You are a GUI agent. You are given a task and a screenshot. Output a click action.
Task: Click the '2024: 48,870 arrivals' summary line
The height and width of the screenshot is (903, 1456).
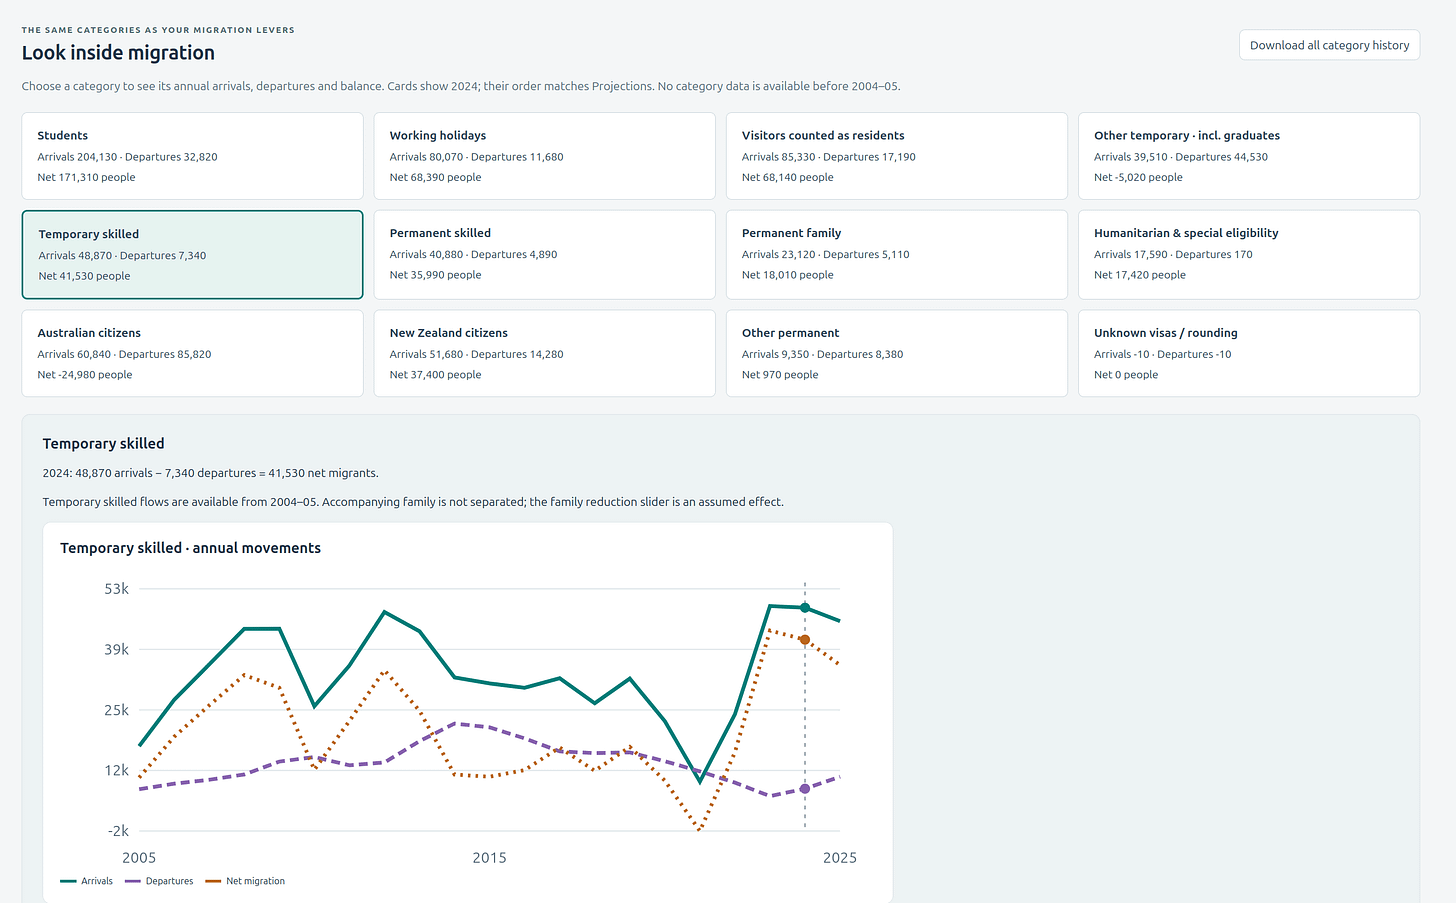[x=210, y=473]
